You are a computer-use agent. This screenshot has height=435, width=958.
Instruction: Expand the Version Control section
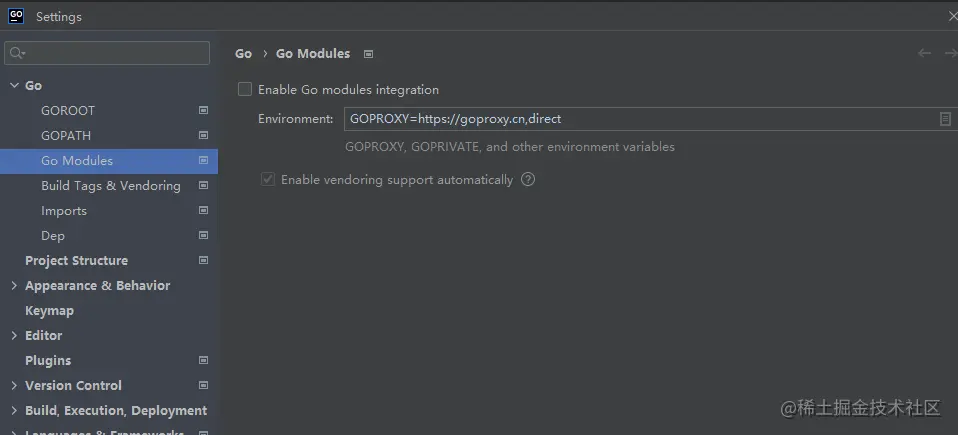pyautogui.click(x=14, y=386)
